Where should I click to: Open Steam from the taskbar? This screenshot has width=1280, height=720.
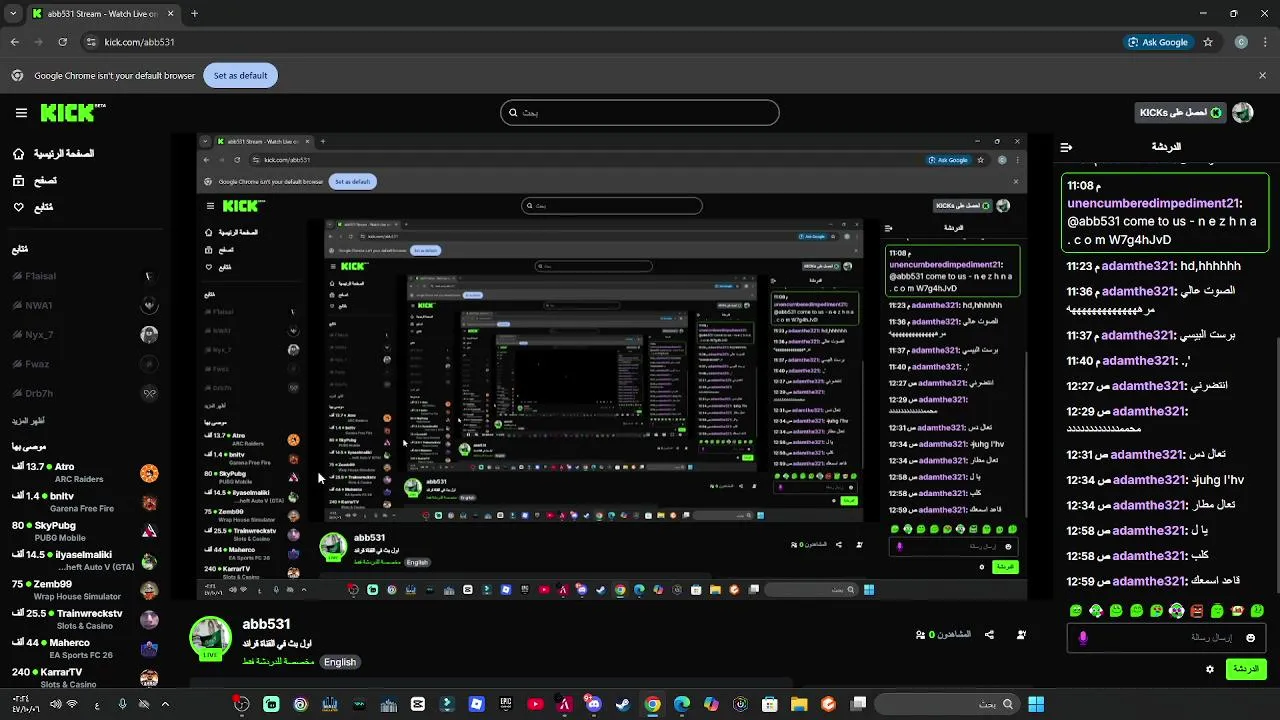point(623,704)
